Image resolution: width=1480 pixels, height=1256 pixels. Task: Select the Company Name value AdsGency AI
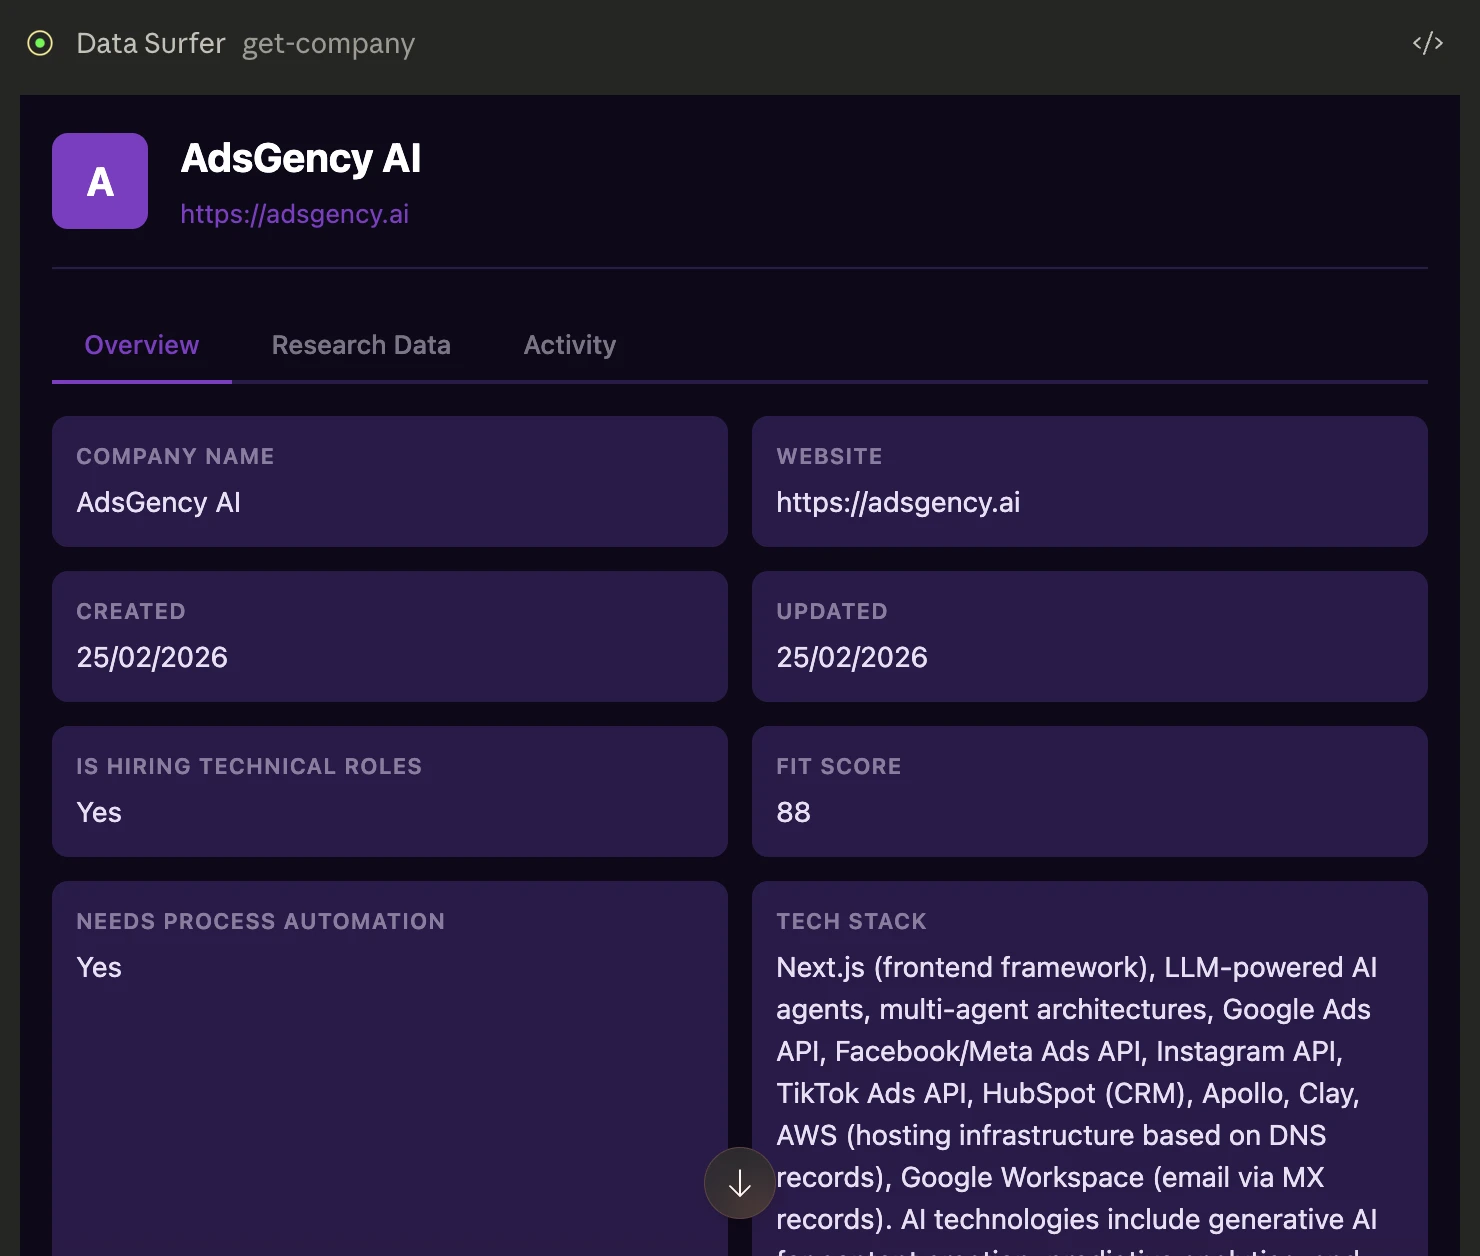159,502
